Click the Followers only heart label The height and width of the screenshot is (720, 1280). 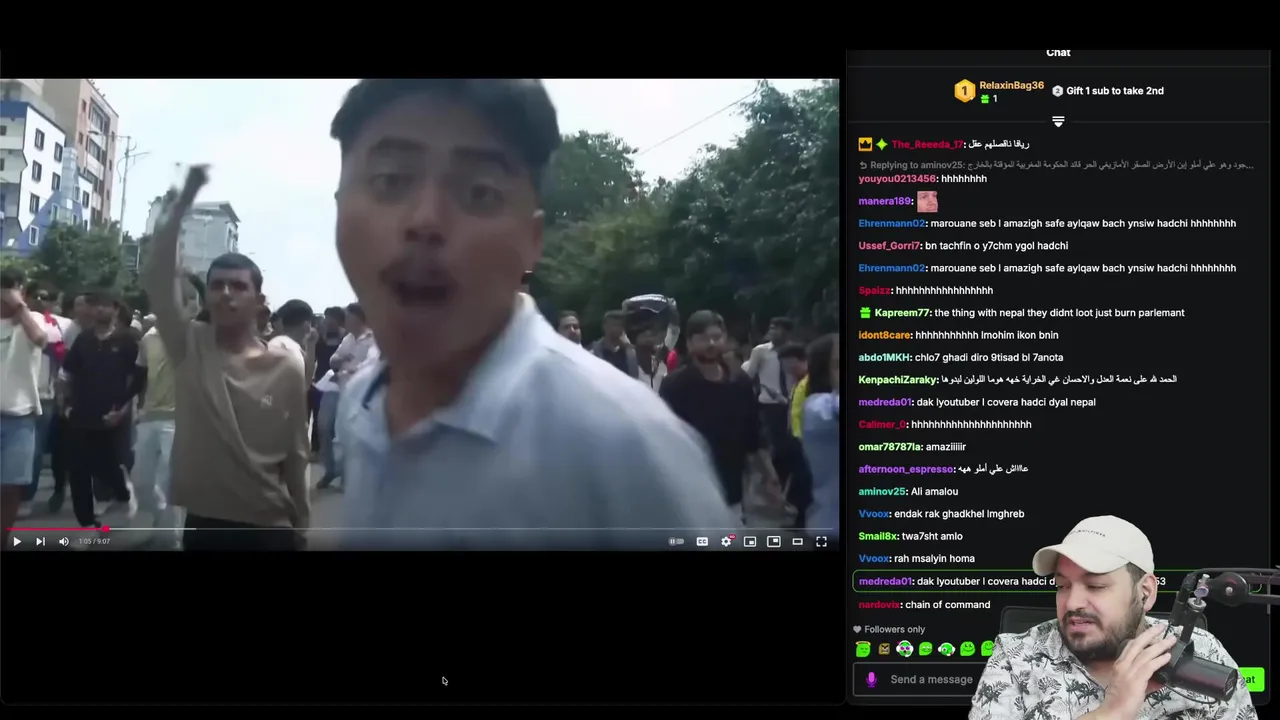pyautogui.click(x=889, y=630)
